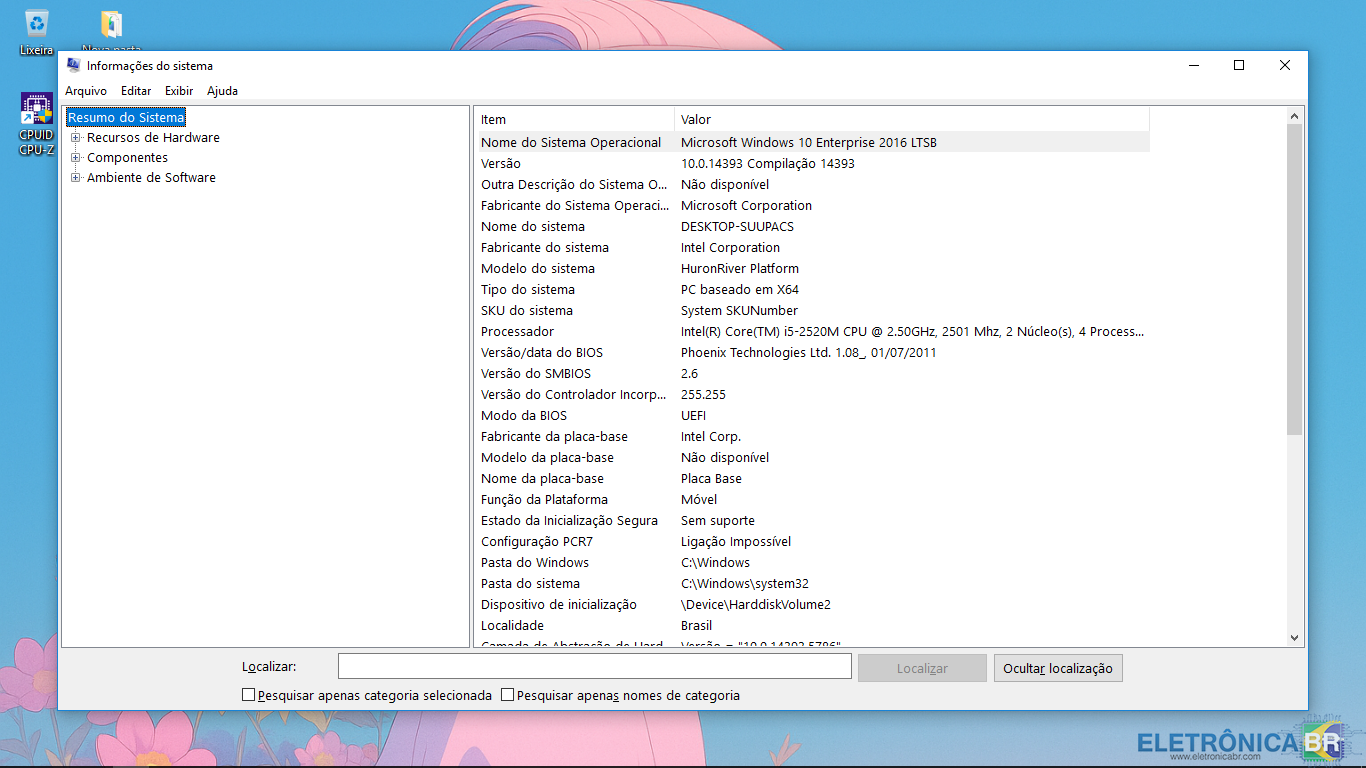Expand the Componentes tree node

click(x=75, y=158)
